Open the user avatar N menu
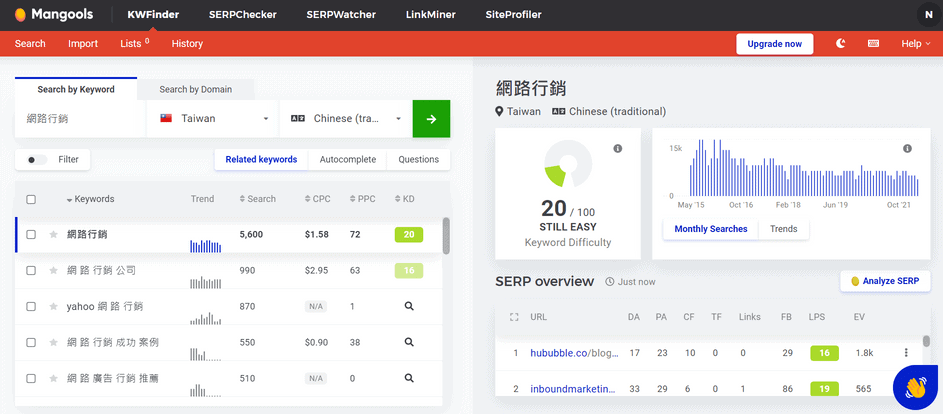 (929, 15)
